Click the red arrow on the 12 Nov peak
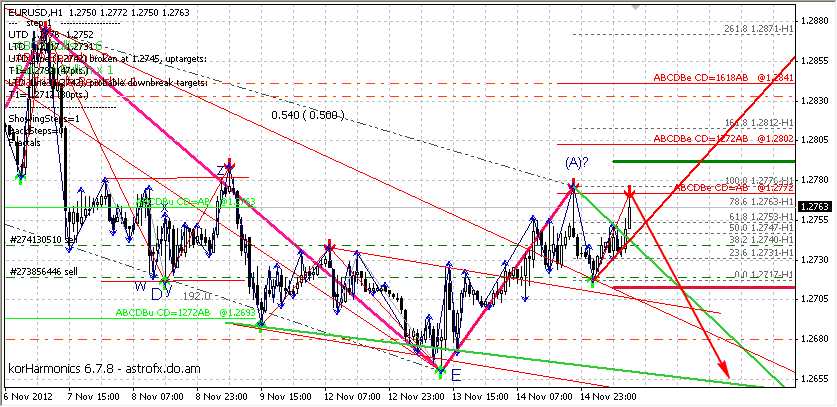The image size is (837, 407). (329, 246)
